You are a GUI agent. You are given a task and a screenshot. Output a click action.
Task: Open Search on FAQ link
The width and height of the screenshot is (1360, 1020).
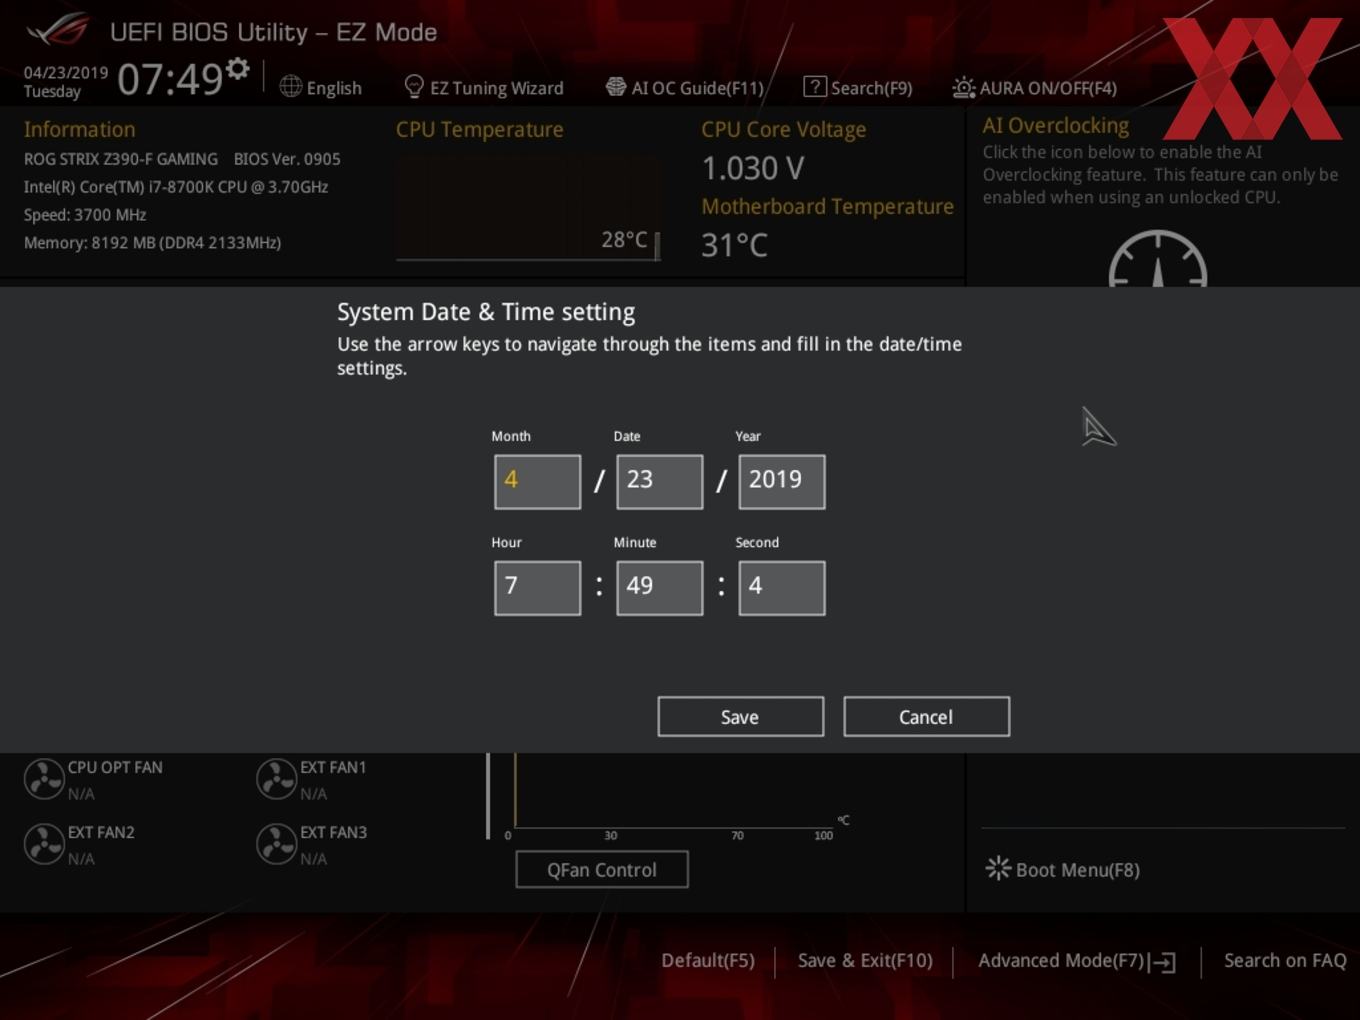click(1285, 960)
